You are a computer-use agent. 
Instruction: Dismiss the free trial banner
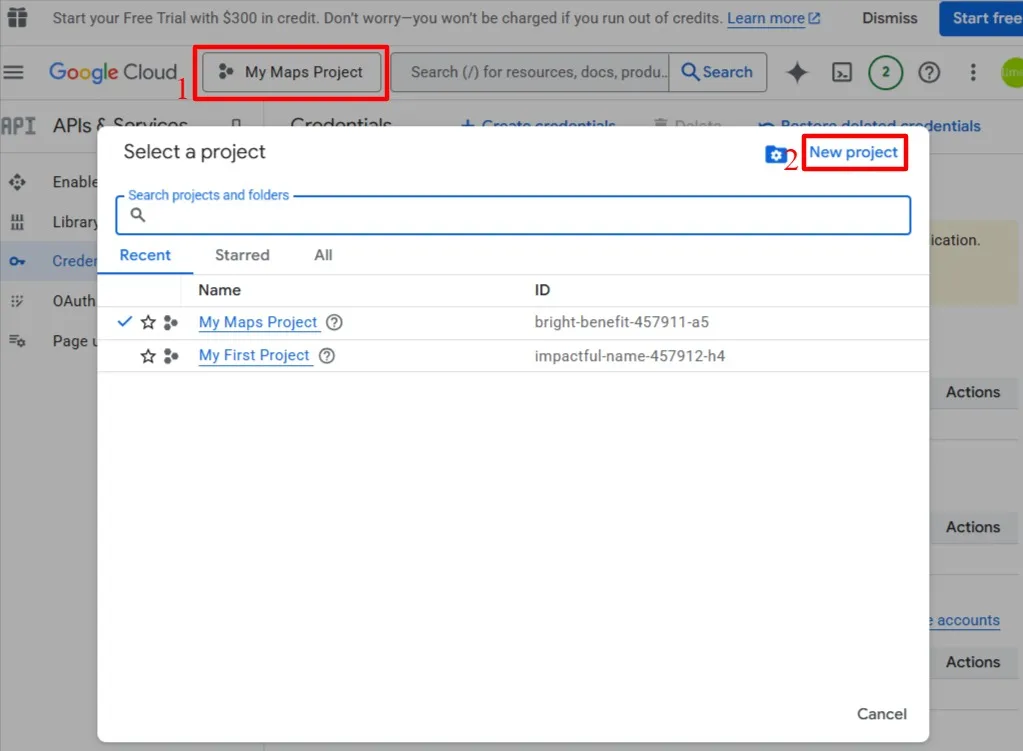pos(889,18)
